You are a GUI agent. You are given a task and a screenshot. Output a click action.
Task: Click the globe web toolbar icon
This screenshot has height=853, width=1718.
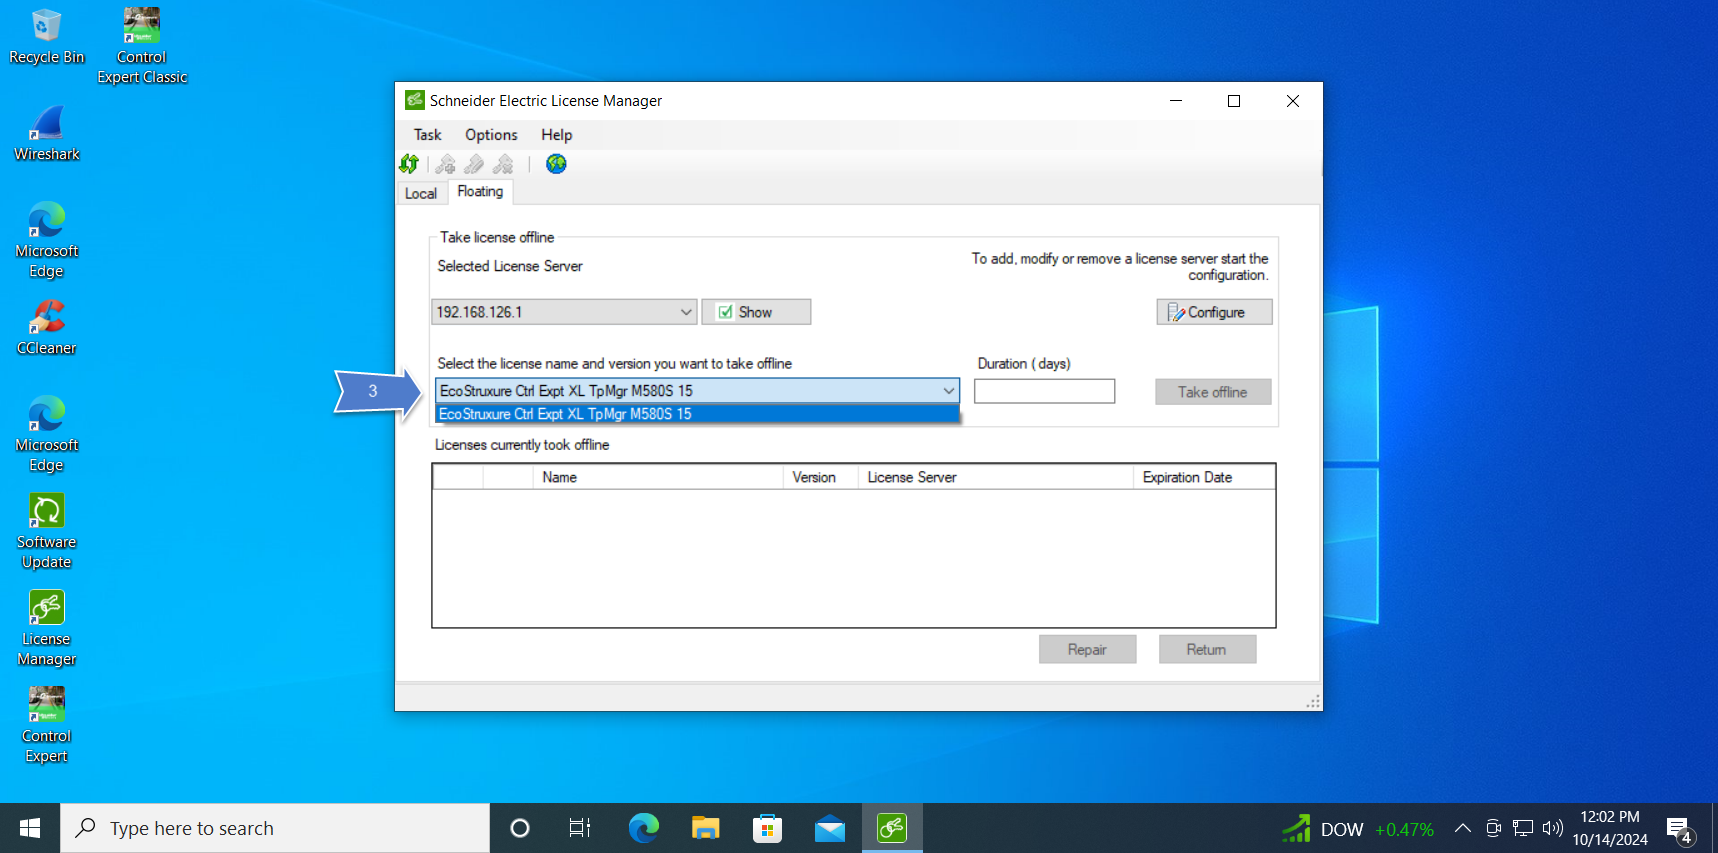556,164
